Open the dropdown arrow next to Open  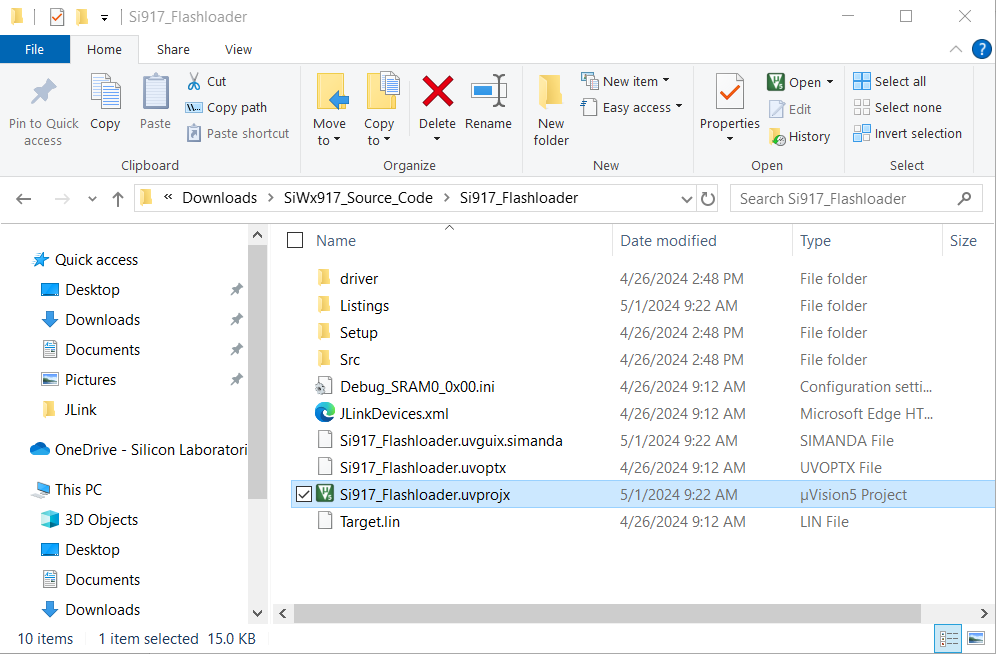(x=829, y=83)
